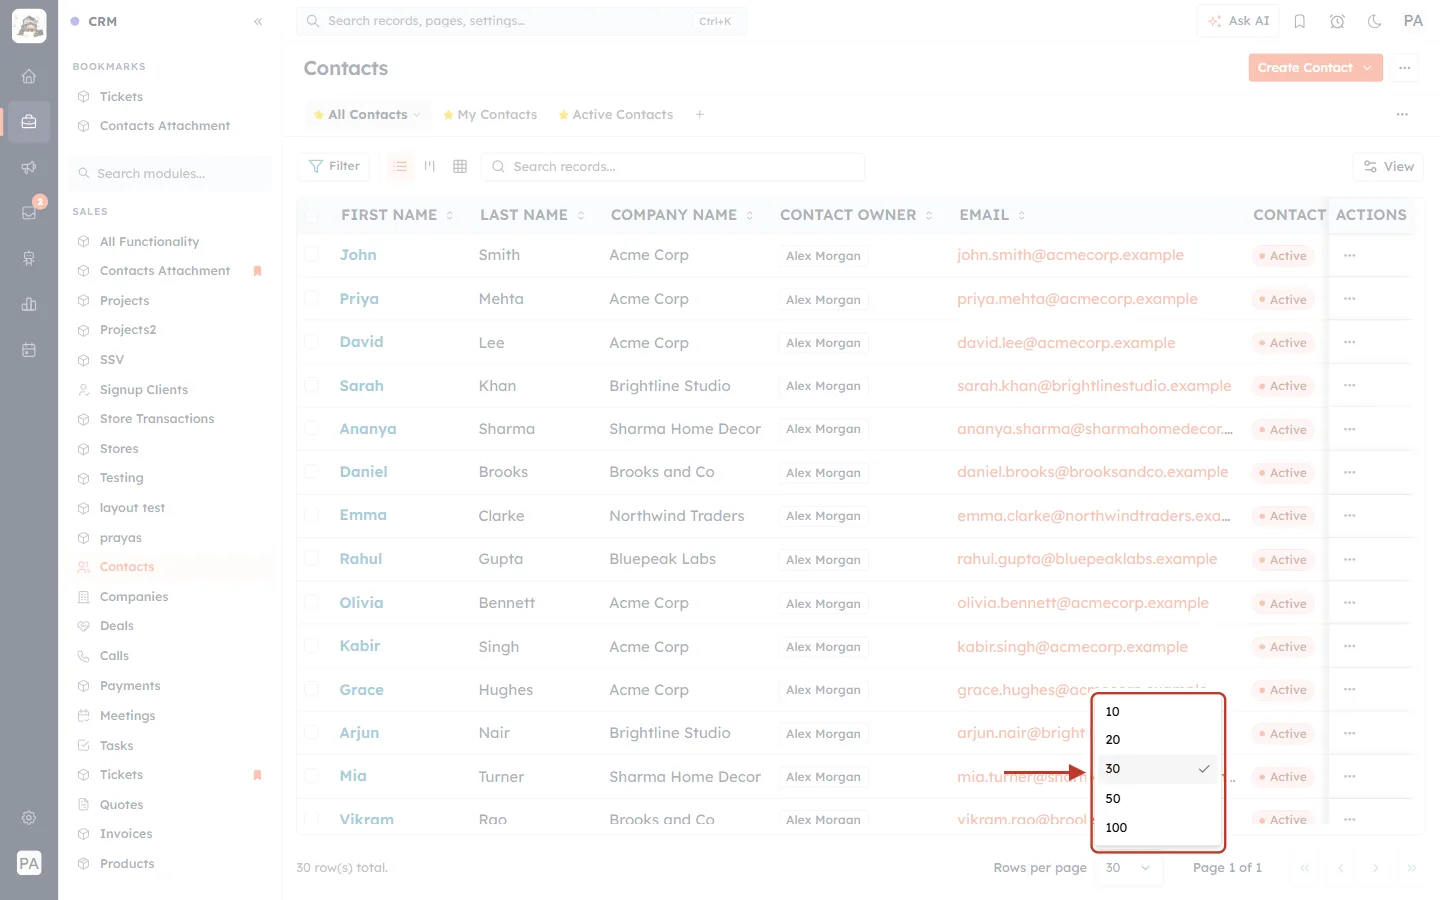Viewport: 1440px width, 900px height.
Task: Sort by the COMPANY NAME column header
Action: click(682, 215)
